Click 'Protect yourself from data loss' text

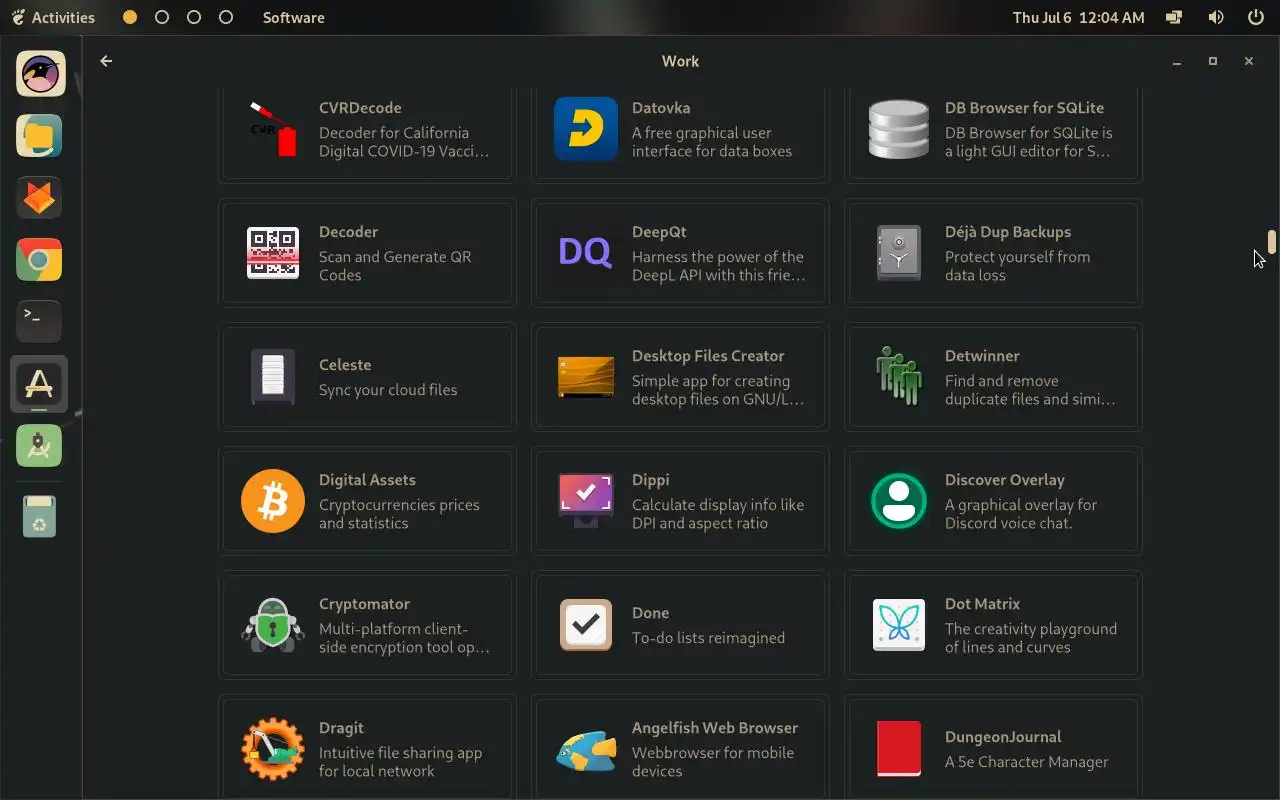tap(1017, 266)
